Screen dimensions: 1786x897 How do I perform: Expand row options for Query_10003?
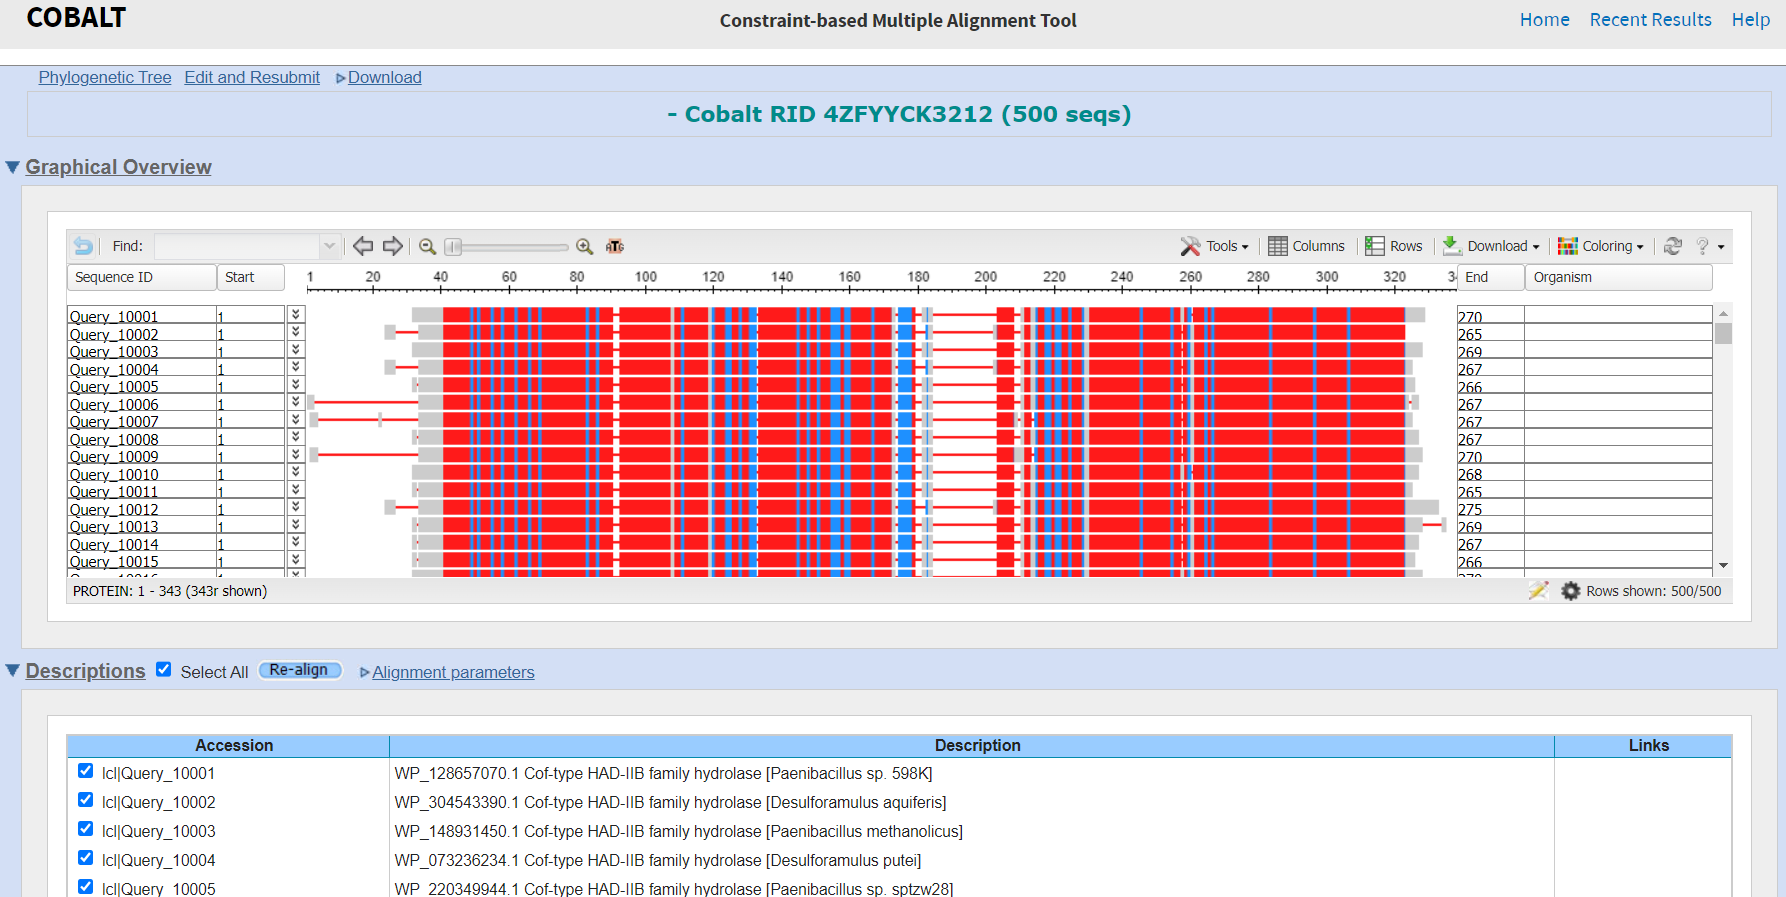point(296,349)
